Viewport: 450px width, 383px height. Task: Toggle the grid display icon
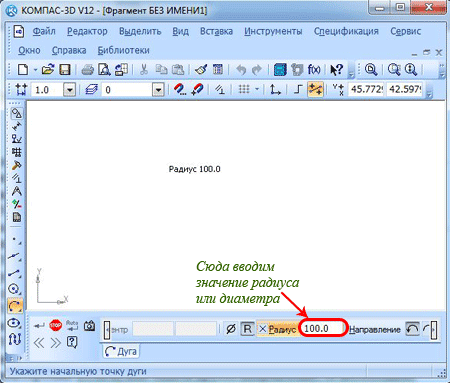tap(244, 89)
